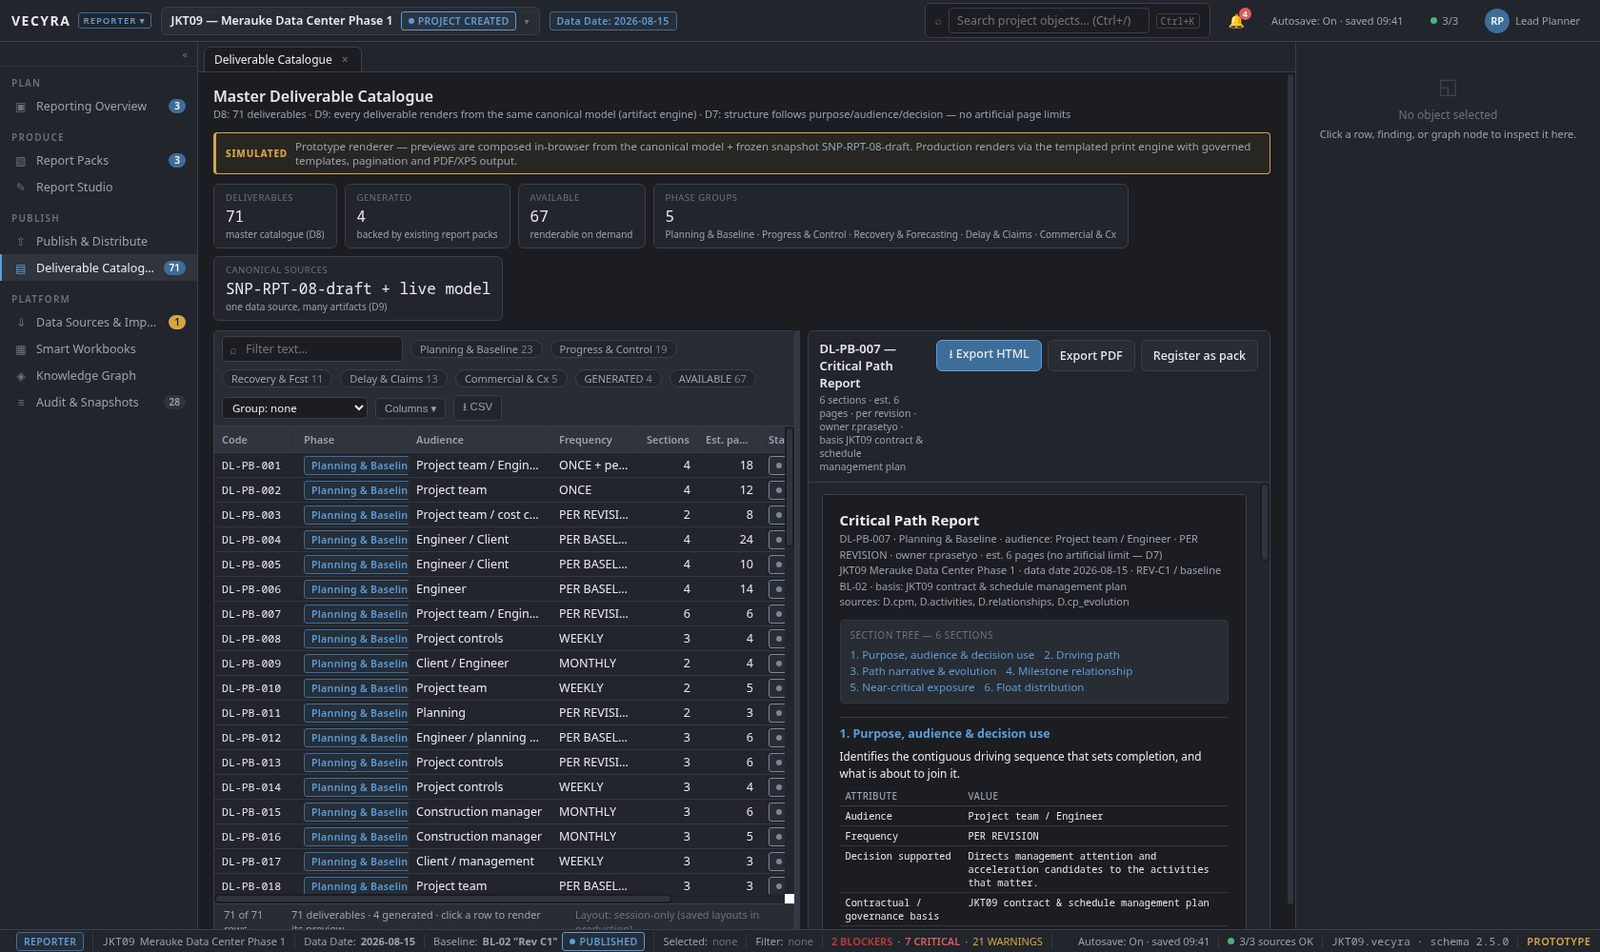
Task: Select the DL-PB-004 row code
Action: [251, 540]
